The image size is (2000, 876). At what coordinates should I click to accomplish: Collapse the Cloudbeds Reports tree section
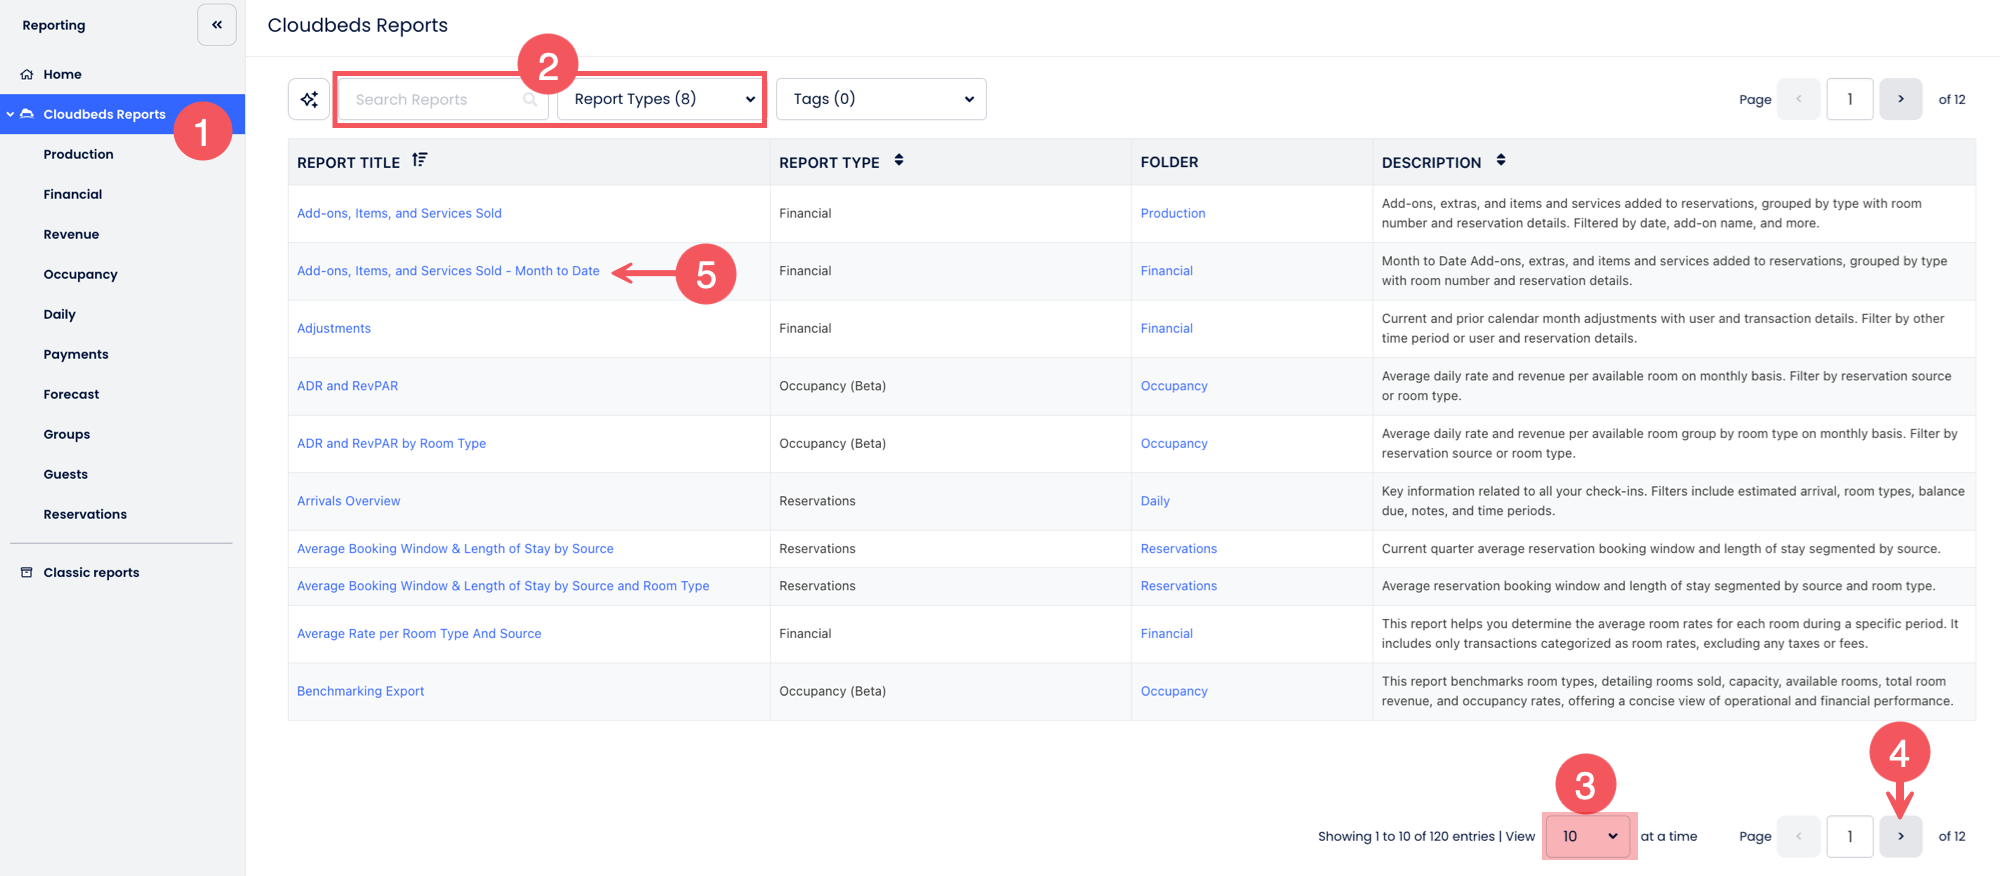[10, 115]
